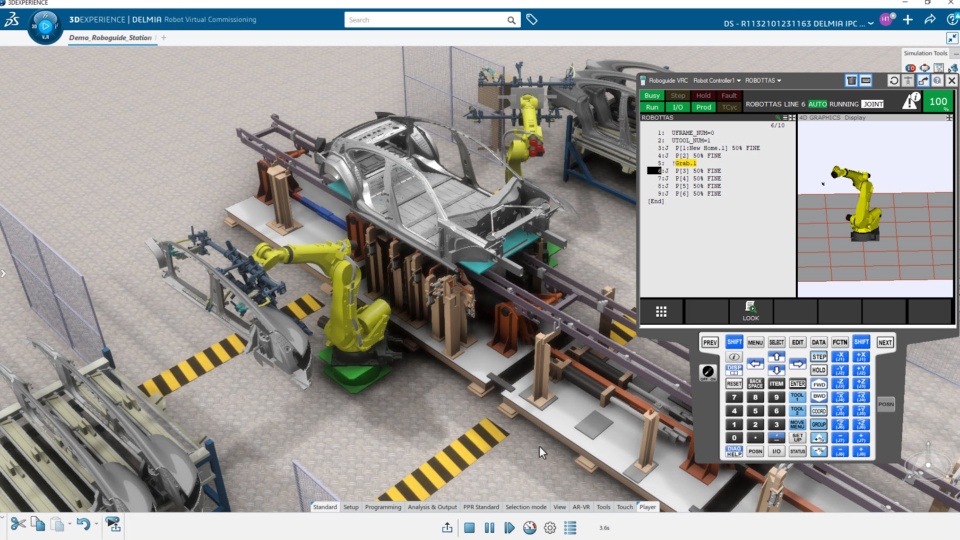Click the share/export icon in player bar
Viewport: 960px width, 540px height.
click(448, 528)
